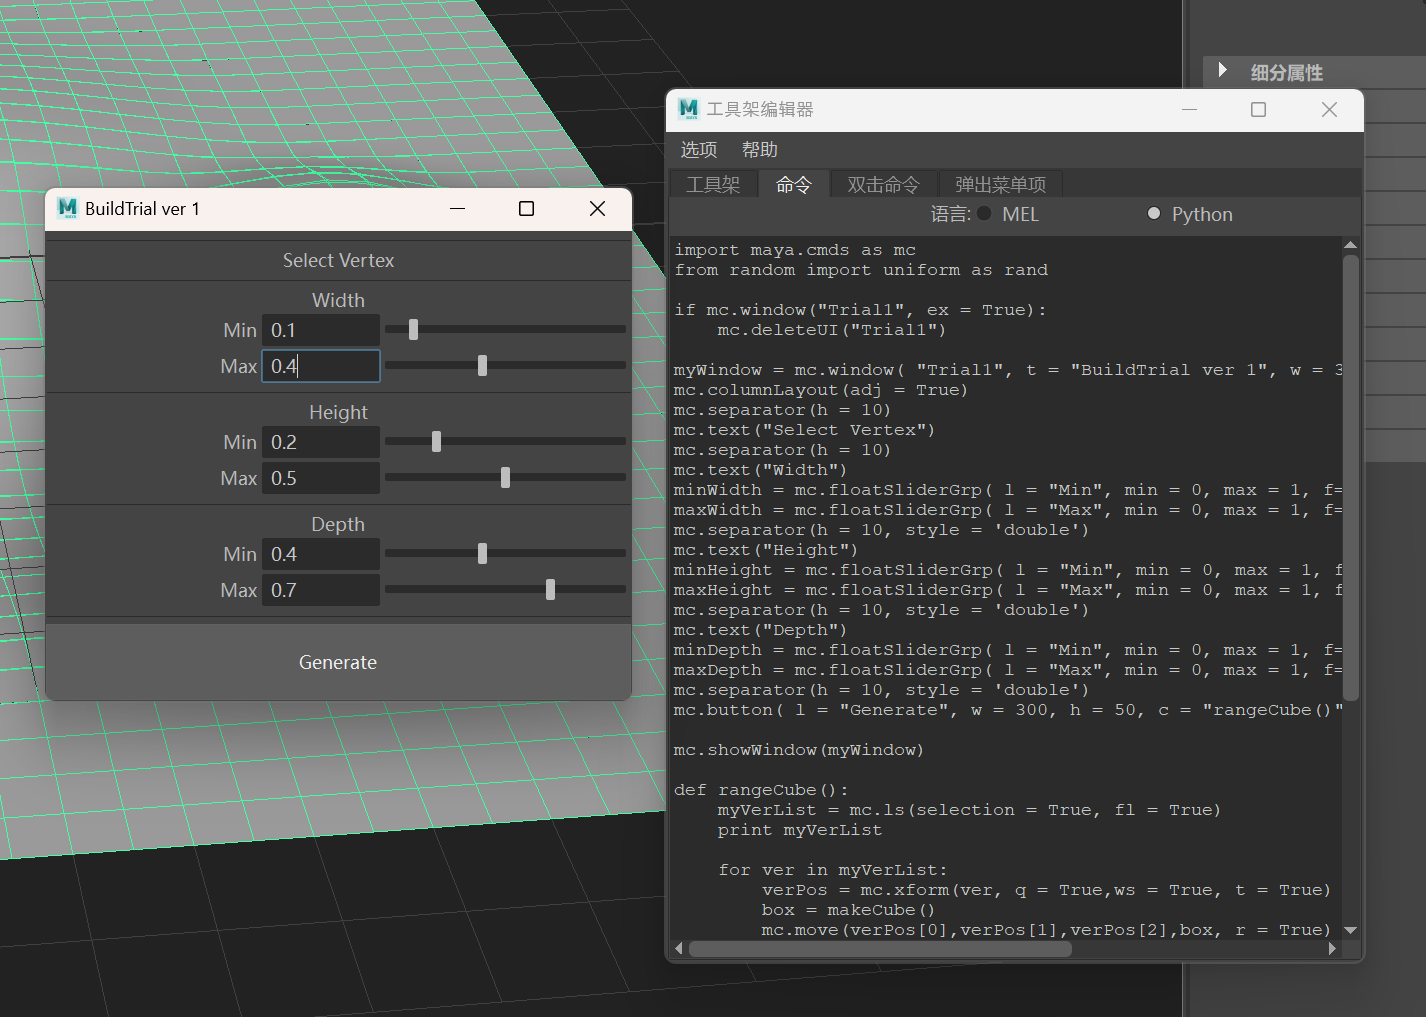Image resolution: width=1426 pixels, height=1017 pixels.
Task: Click the Depth Max slider handle
Action: (550, 589)
